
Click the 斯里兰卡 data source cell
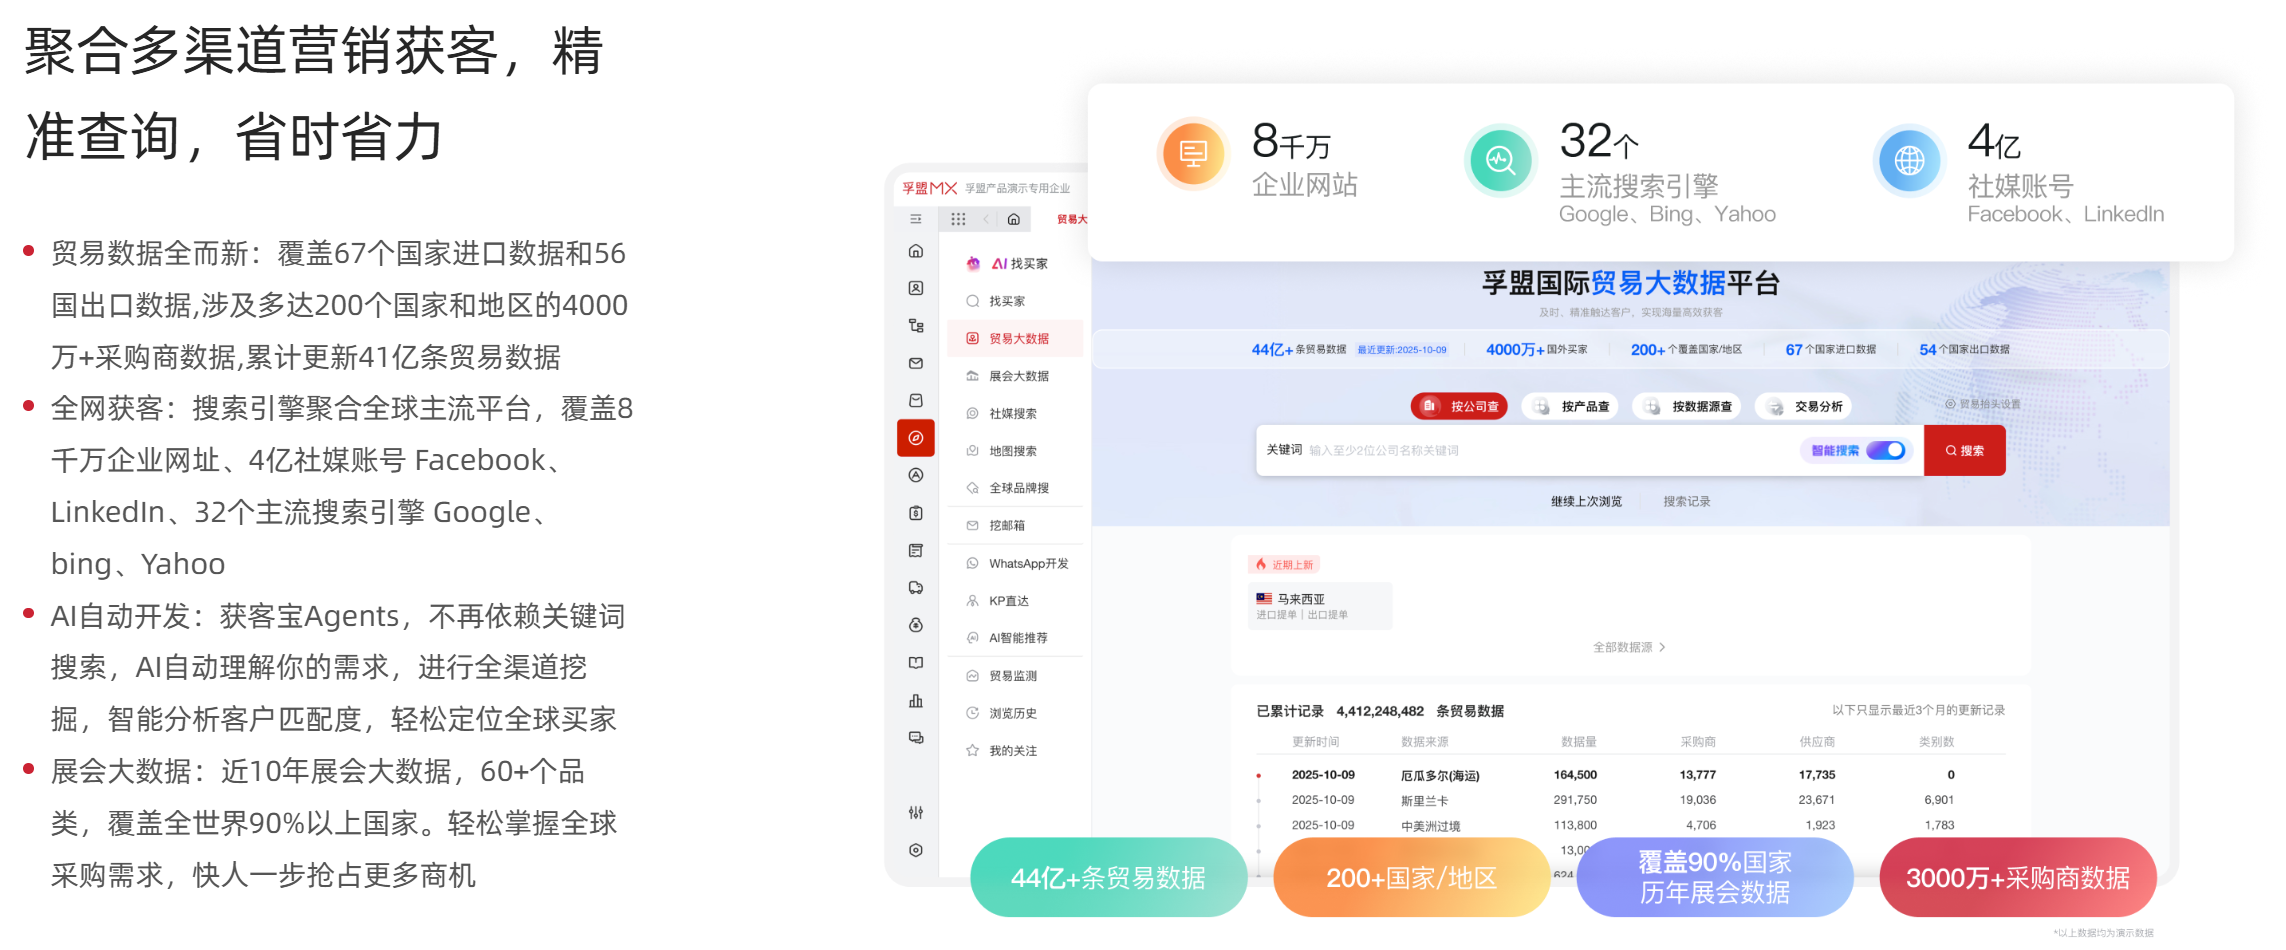click(1424, 800)
